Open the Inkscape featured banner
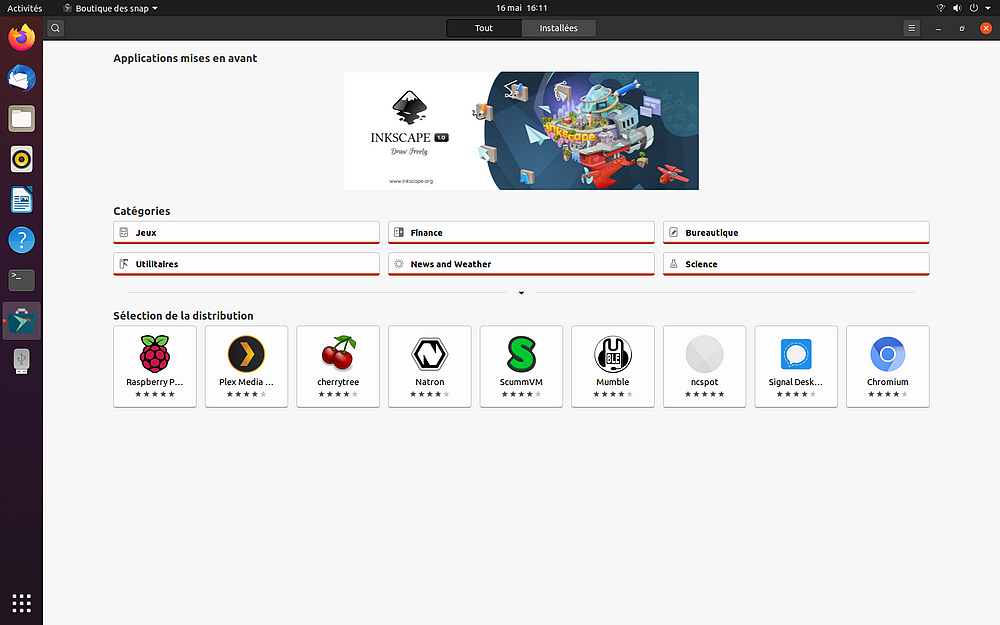Screen dimensions: 1000x625 pyautogui.click(x=521, y=131)
